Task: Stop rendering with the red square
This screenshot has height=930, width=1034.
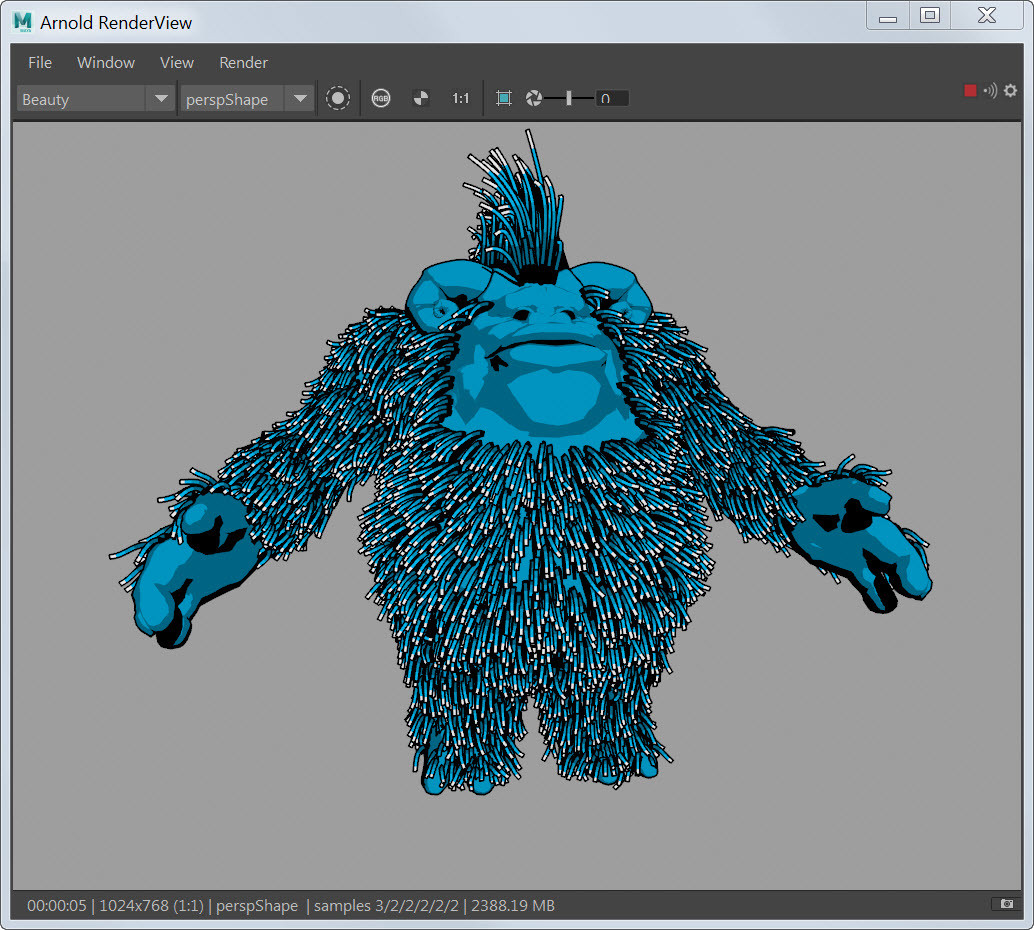Action: click(970, 91)
